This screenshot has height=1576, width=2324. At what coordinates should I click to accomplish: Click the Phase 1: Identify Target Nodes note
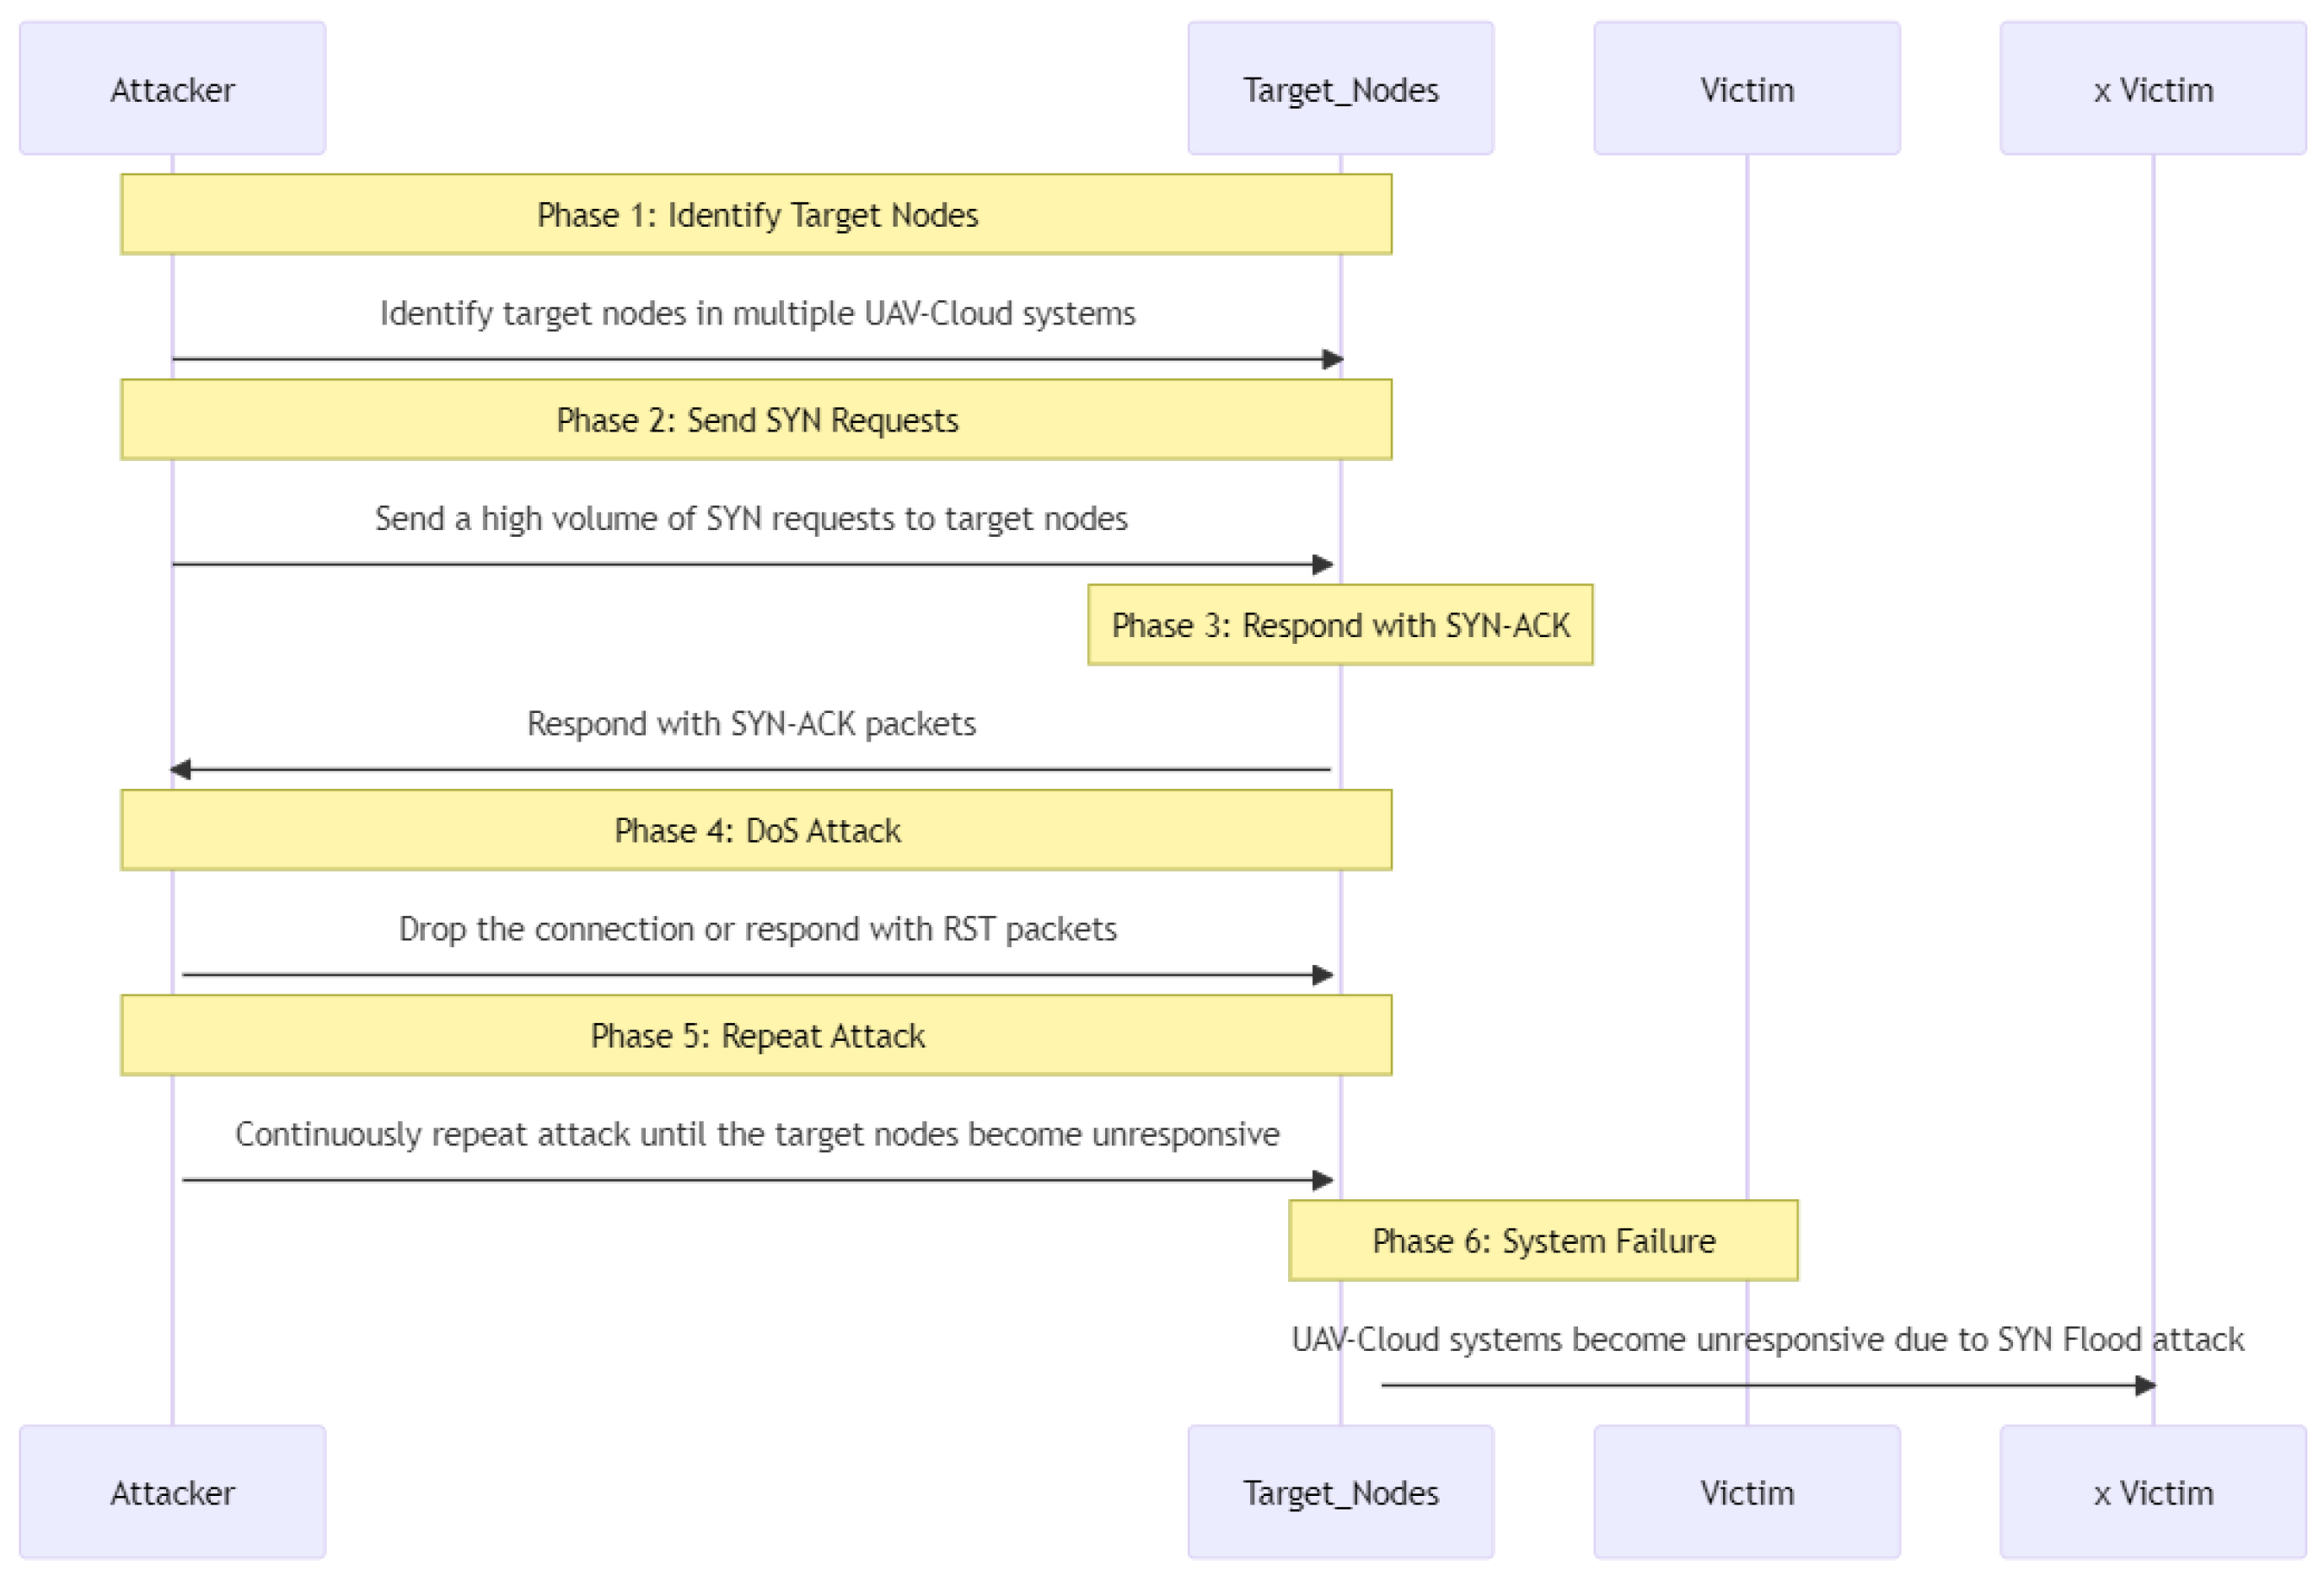pos(756,214)
